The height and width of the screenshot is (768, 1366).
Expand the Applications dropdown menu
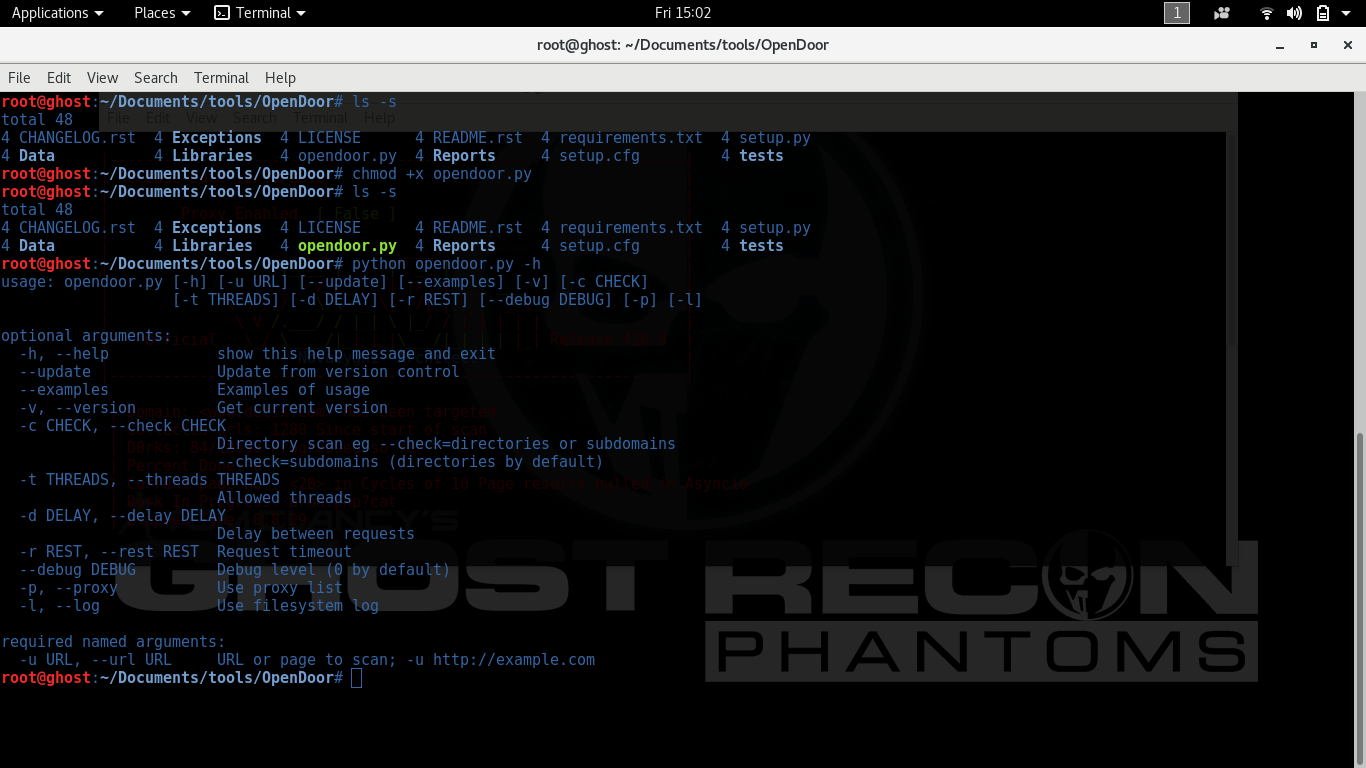click(x=57, y=13)
